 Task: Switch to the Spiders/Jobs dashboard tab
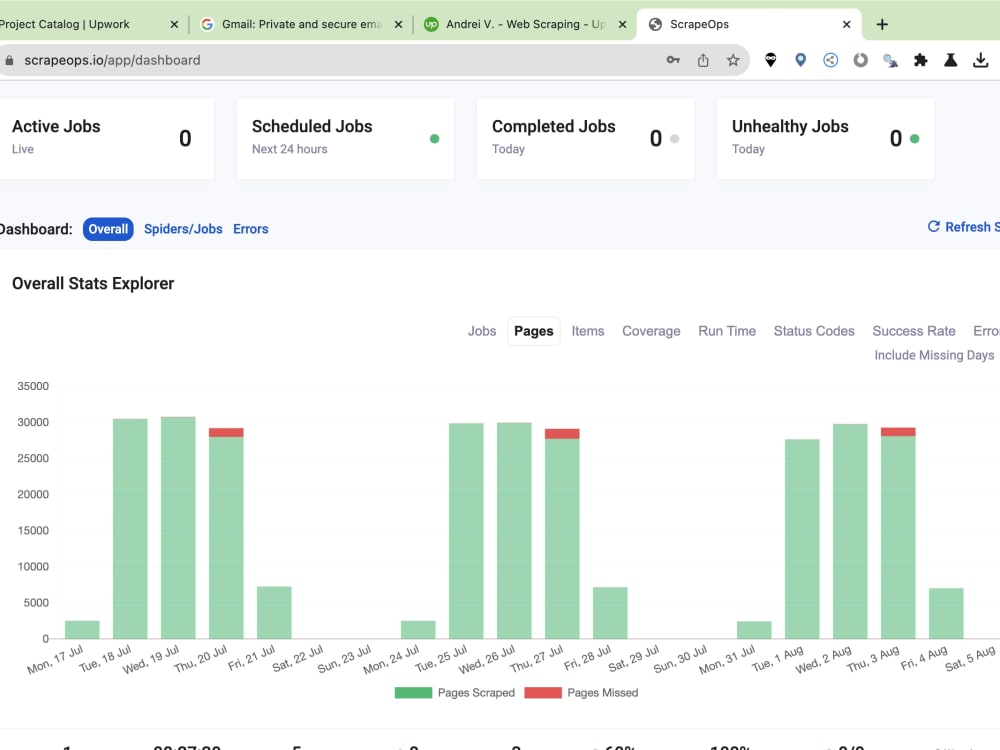click(x=183, y=229)
